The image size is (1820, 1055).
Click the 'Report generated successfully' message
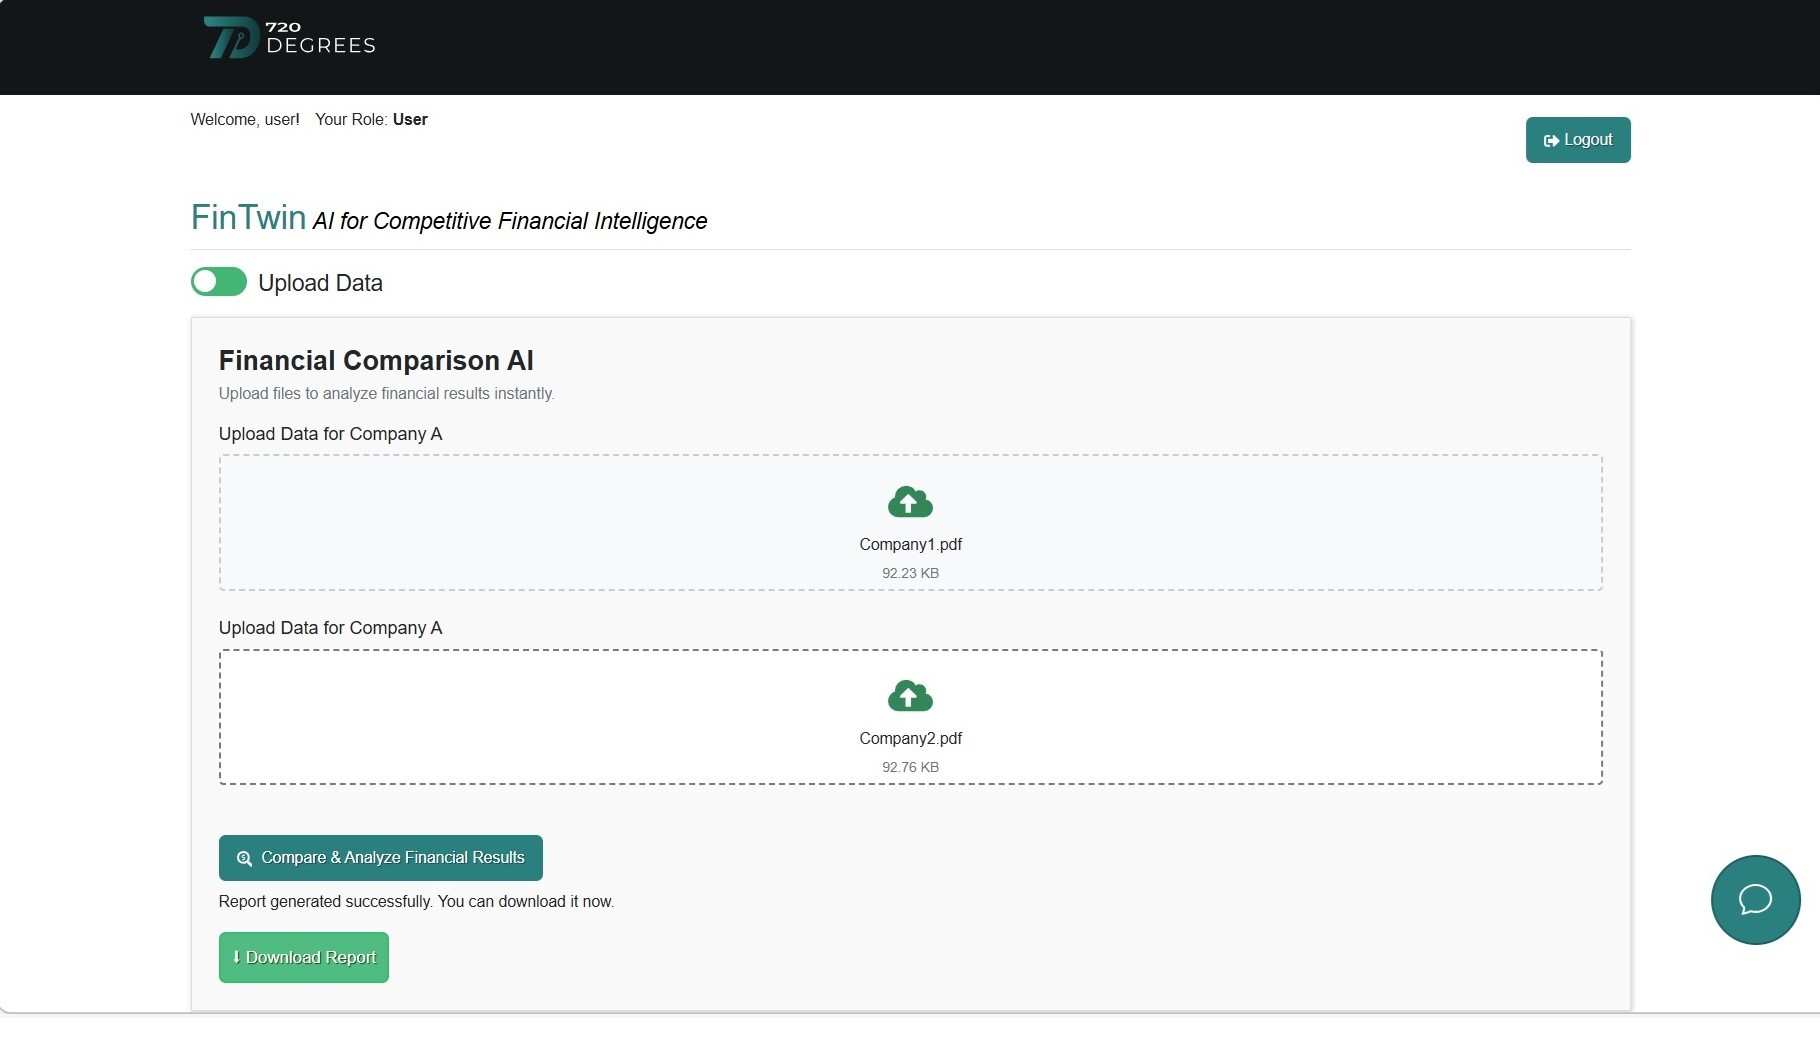[x=416, y=902]
